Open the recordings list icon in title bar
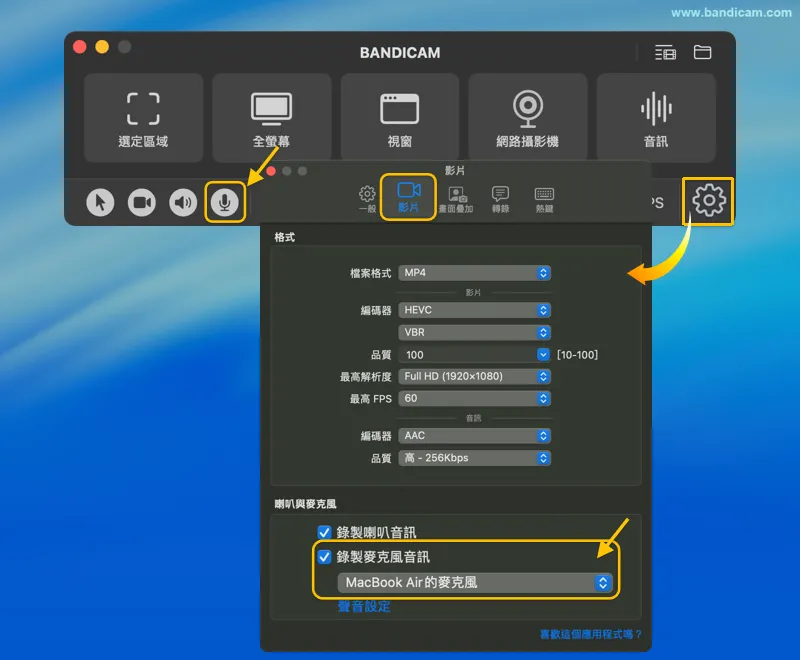This screenshot has width=800, height=660. [x=665, y=53]
